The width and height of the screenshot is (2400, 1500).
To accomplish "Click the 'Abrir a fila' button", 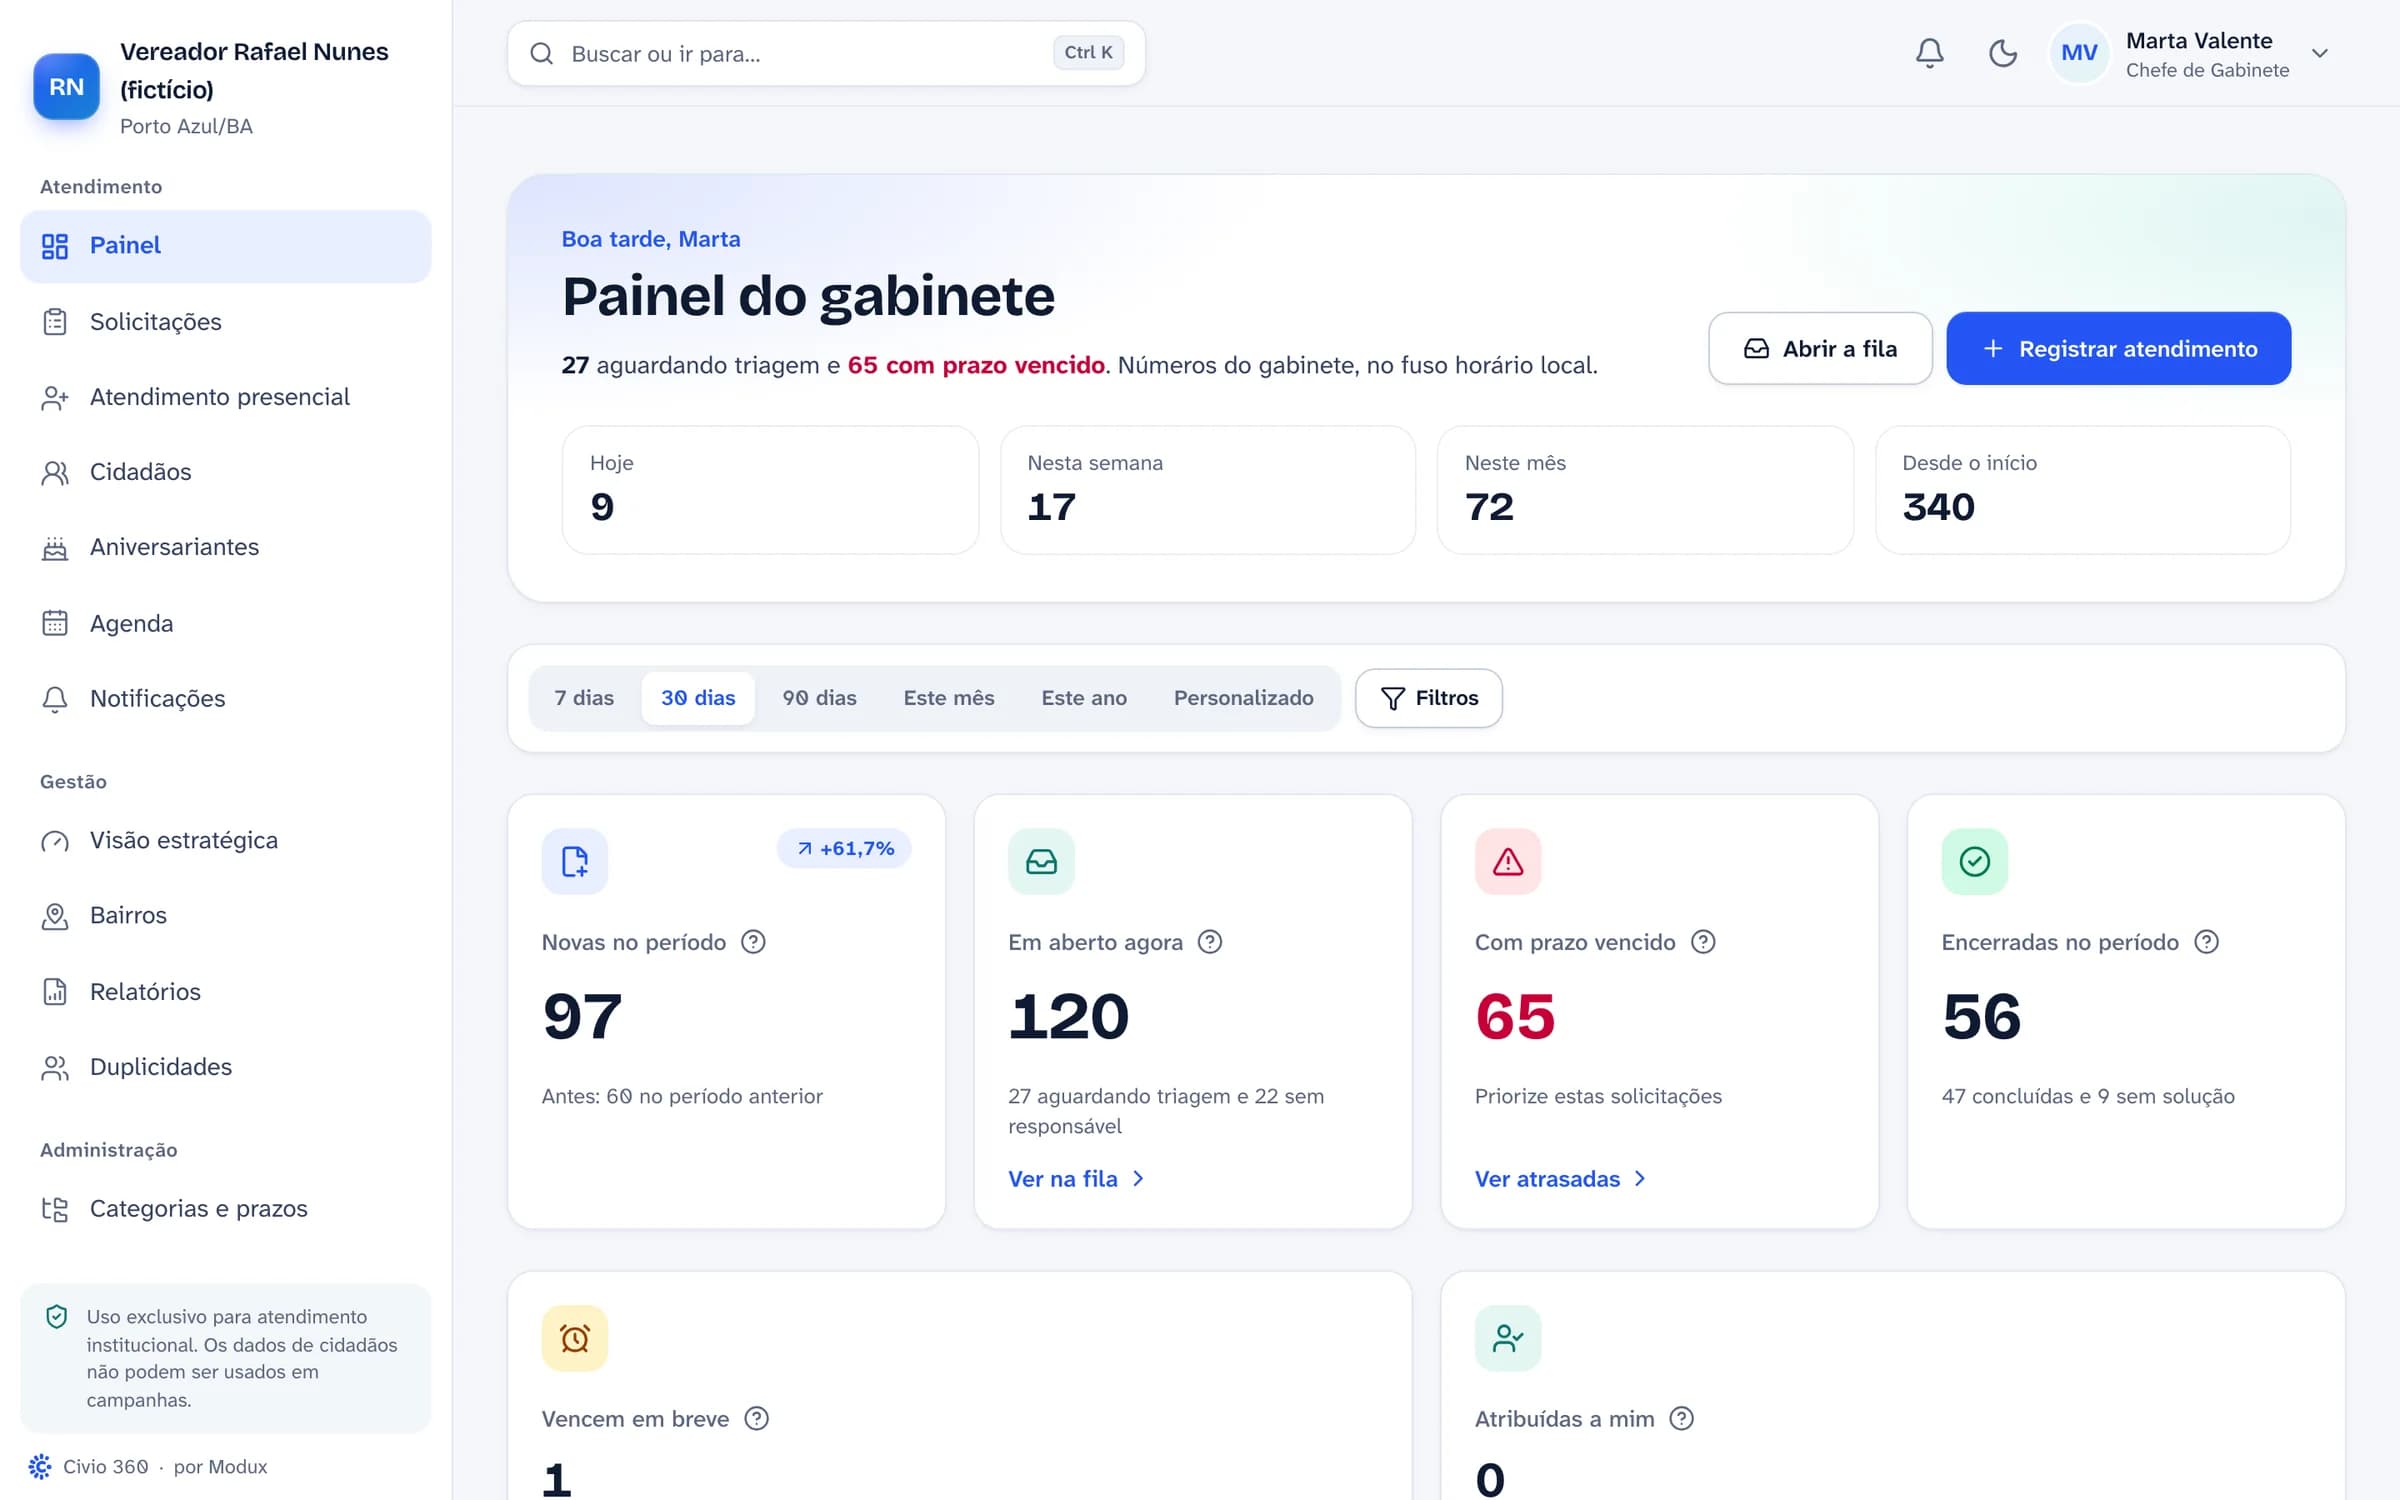I will point(1820,348).
